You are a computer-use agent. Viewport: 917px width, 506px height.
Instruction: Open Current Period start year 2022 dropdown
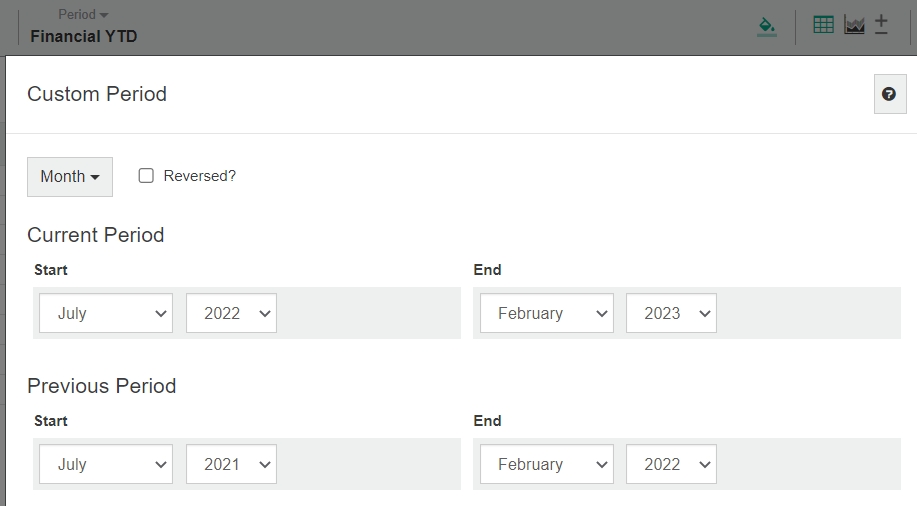[x=231, y=313]
